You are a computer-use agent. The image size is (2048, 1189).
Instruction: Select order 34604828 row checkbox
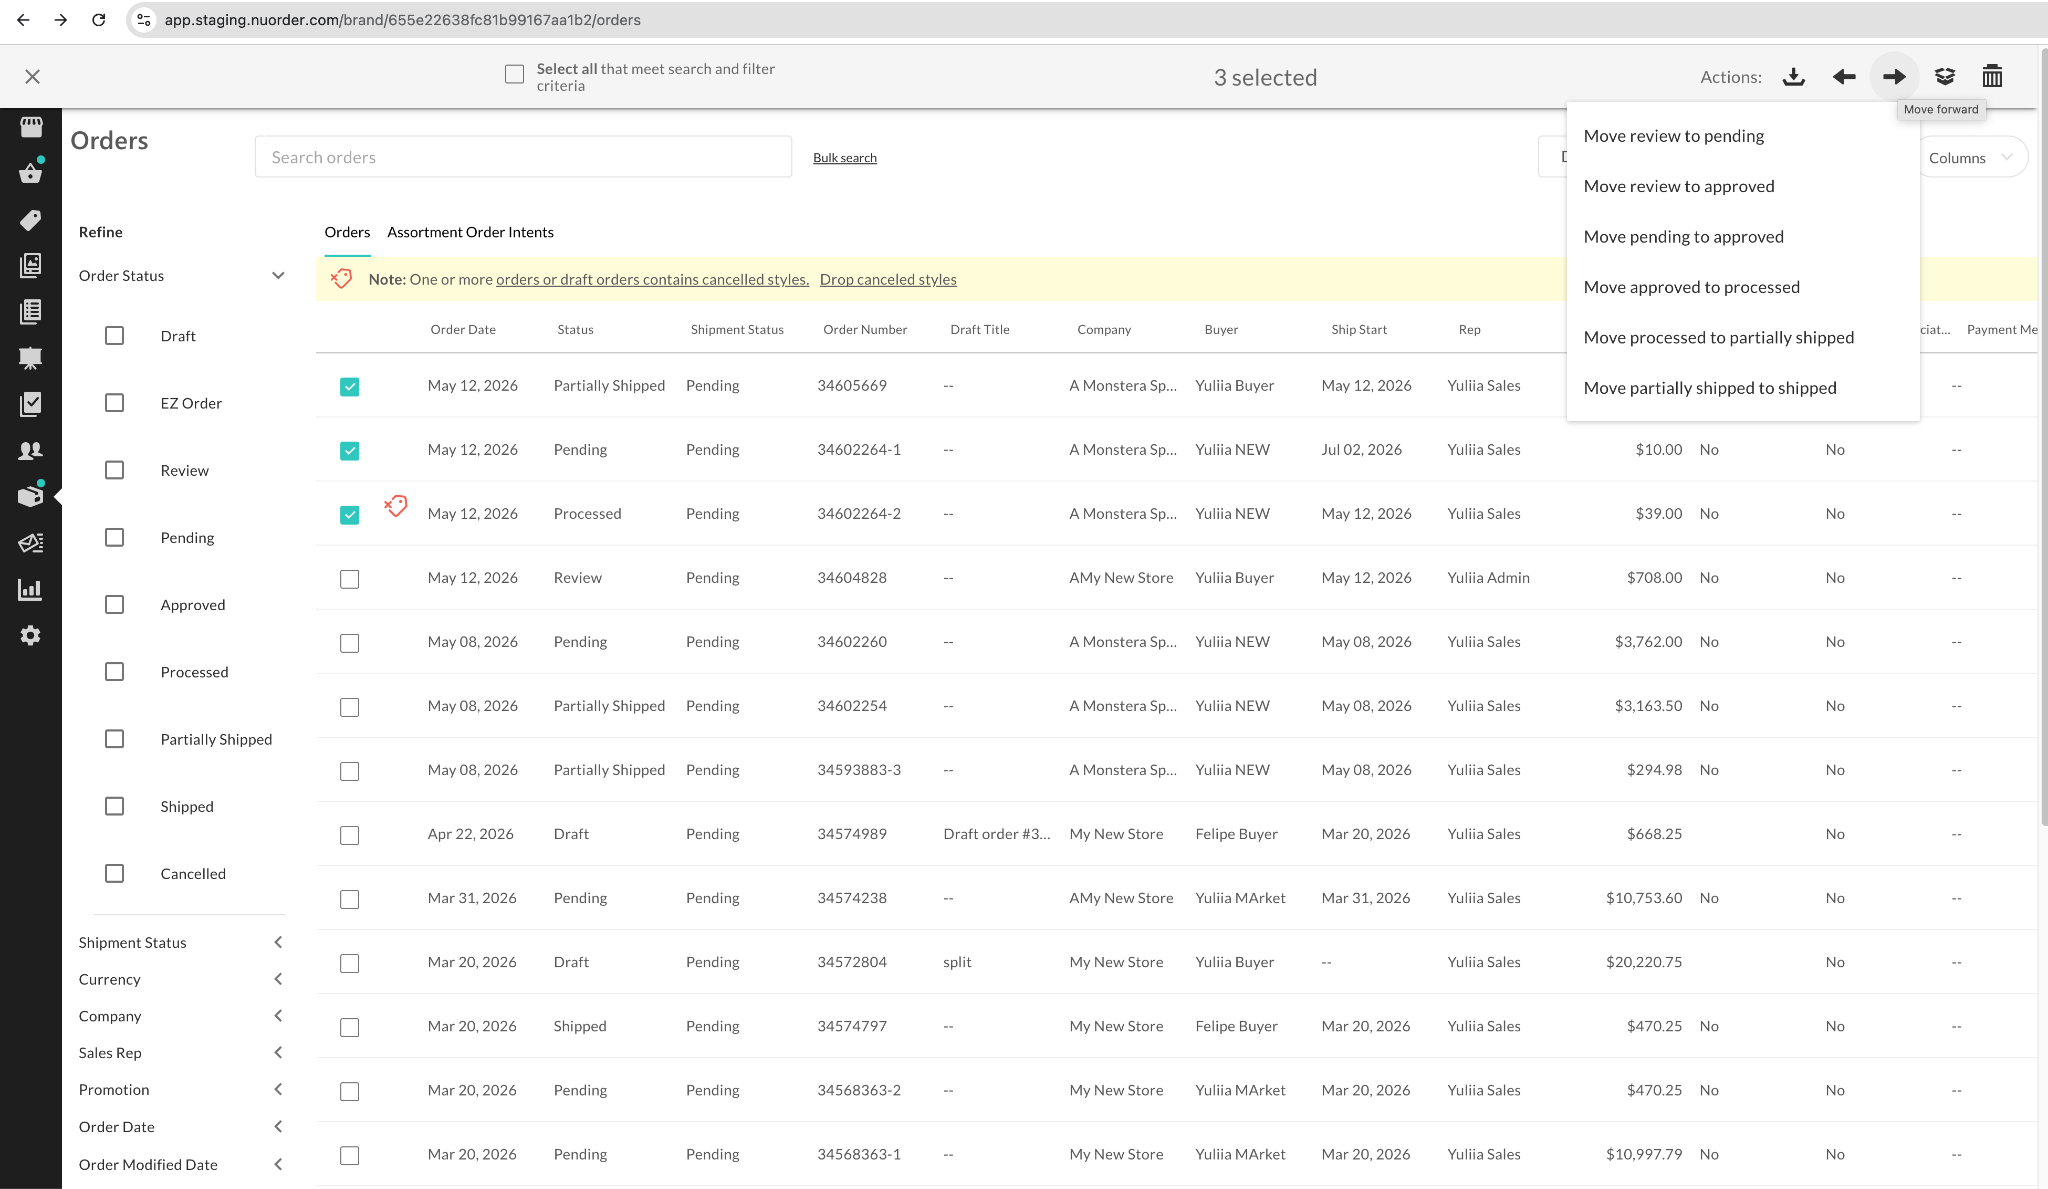349,579
